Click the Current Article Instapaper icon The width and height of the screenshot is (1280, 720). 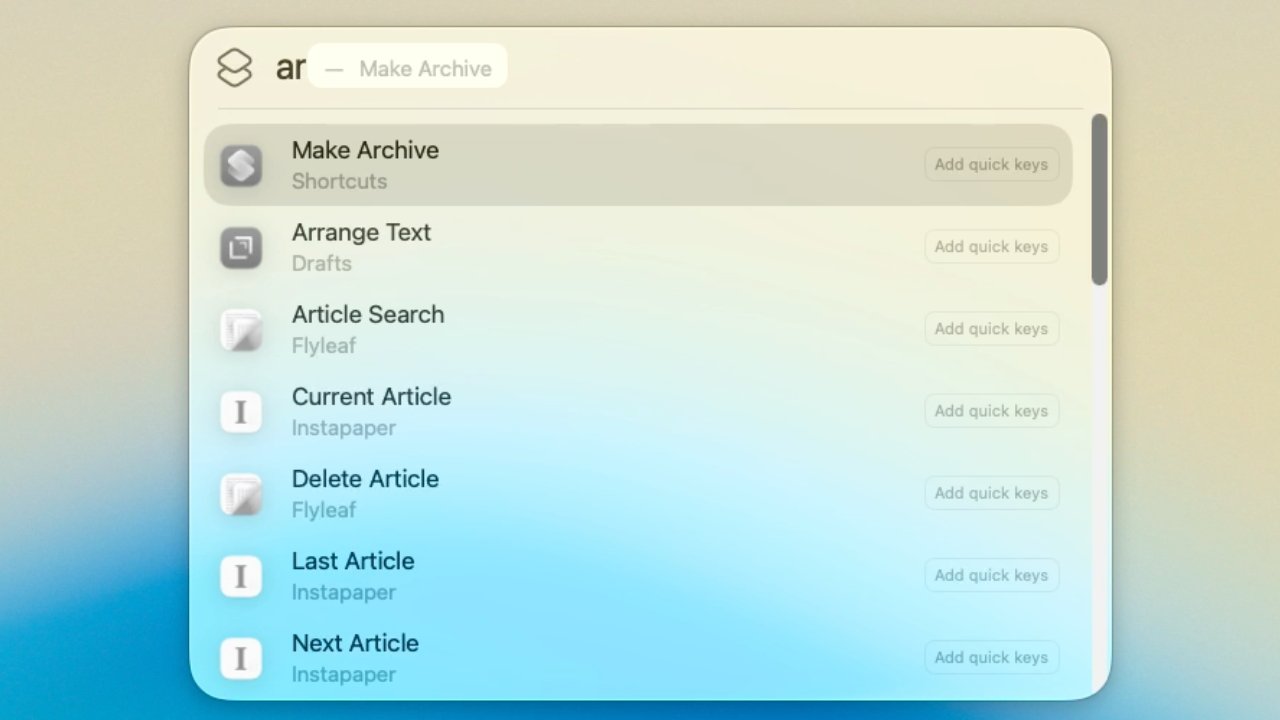point(241,411)
